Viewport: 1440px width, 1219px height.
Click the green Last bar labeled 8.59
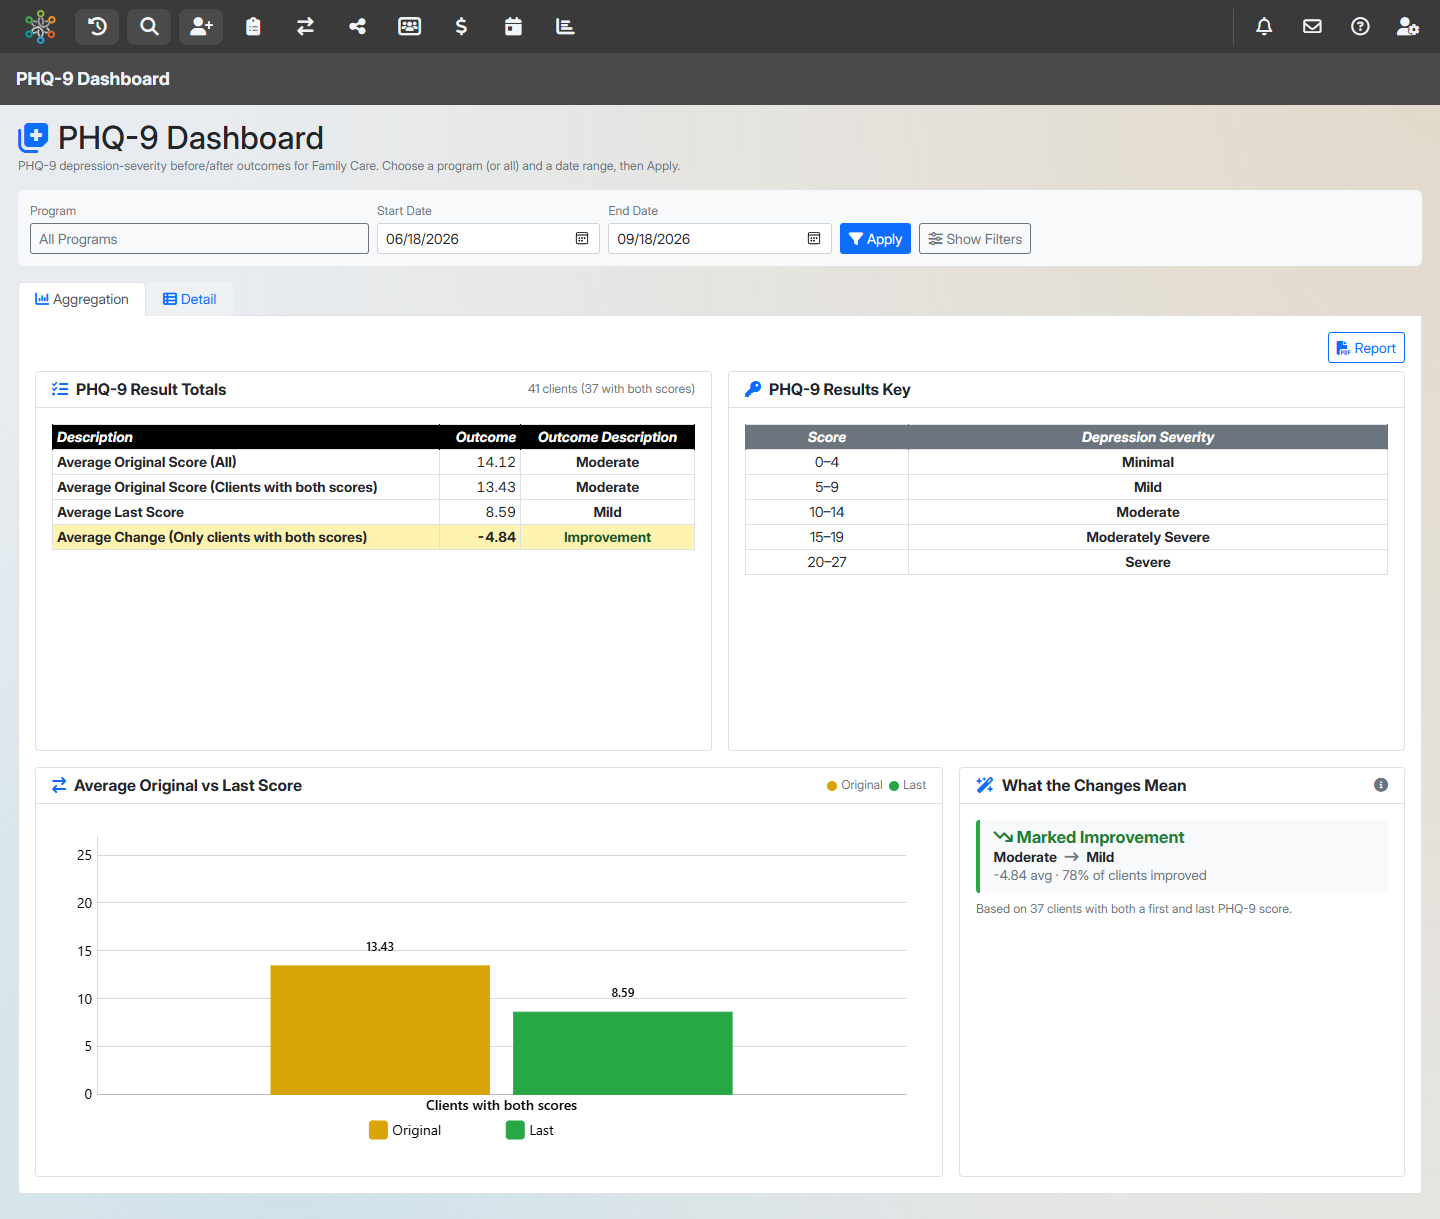coord(623,1053)
